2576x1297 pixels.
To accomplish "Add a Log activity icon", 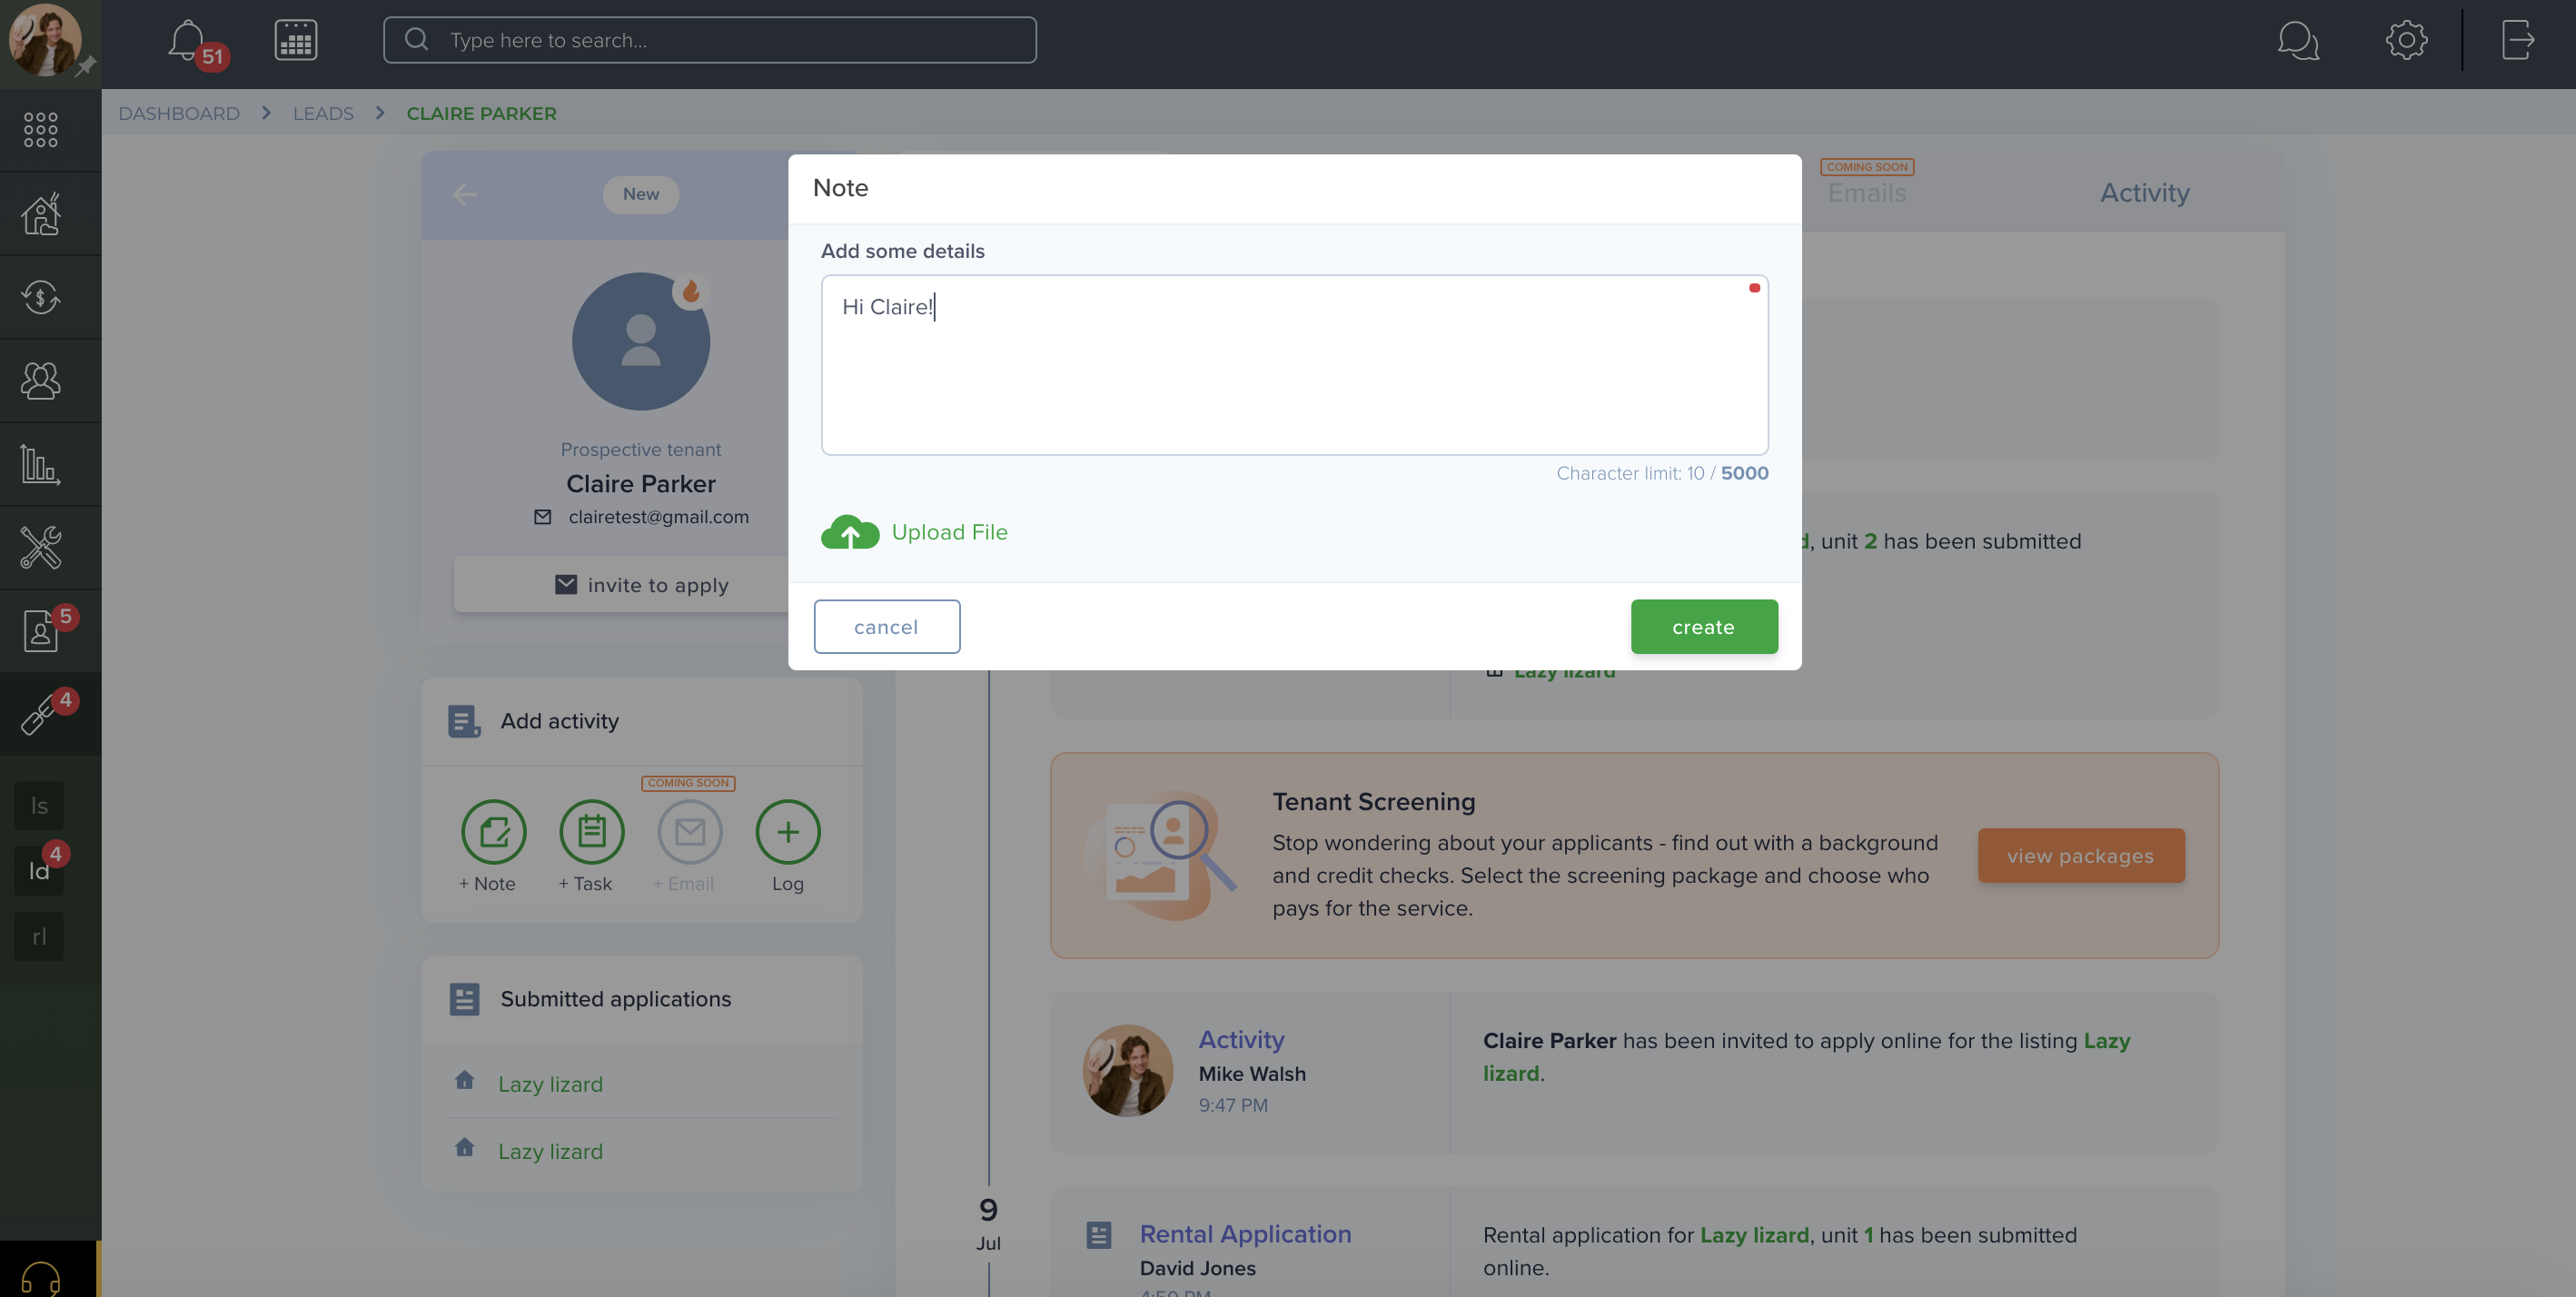I will pos(787,832).
